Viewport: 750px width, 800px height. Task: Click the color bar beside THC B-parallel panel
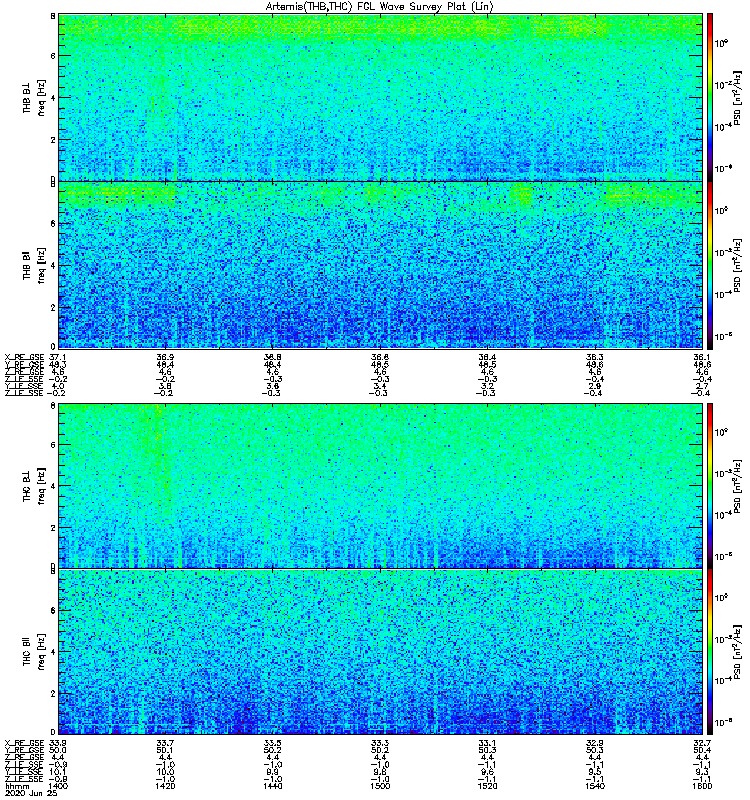tap(710, 652)
